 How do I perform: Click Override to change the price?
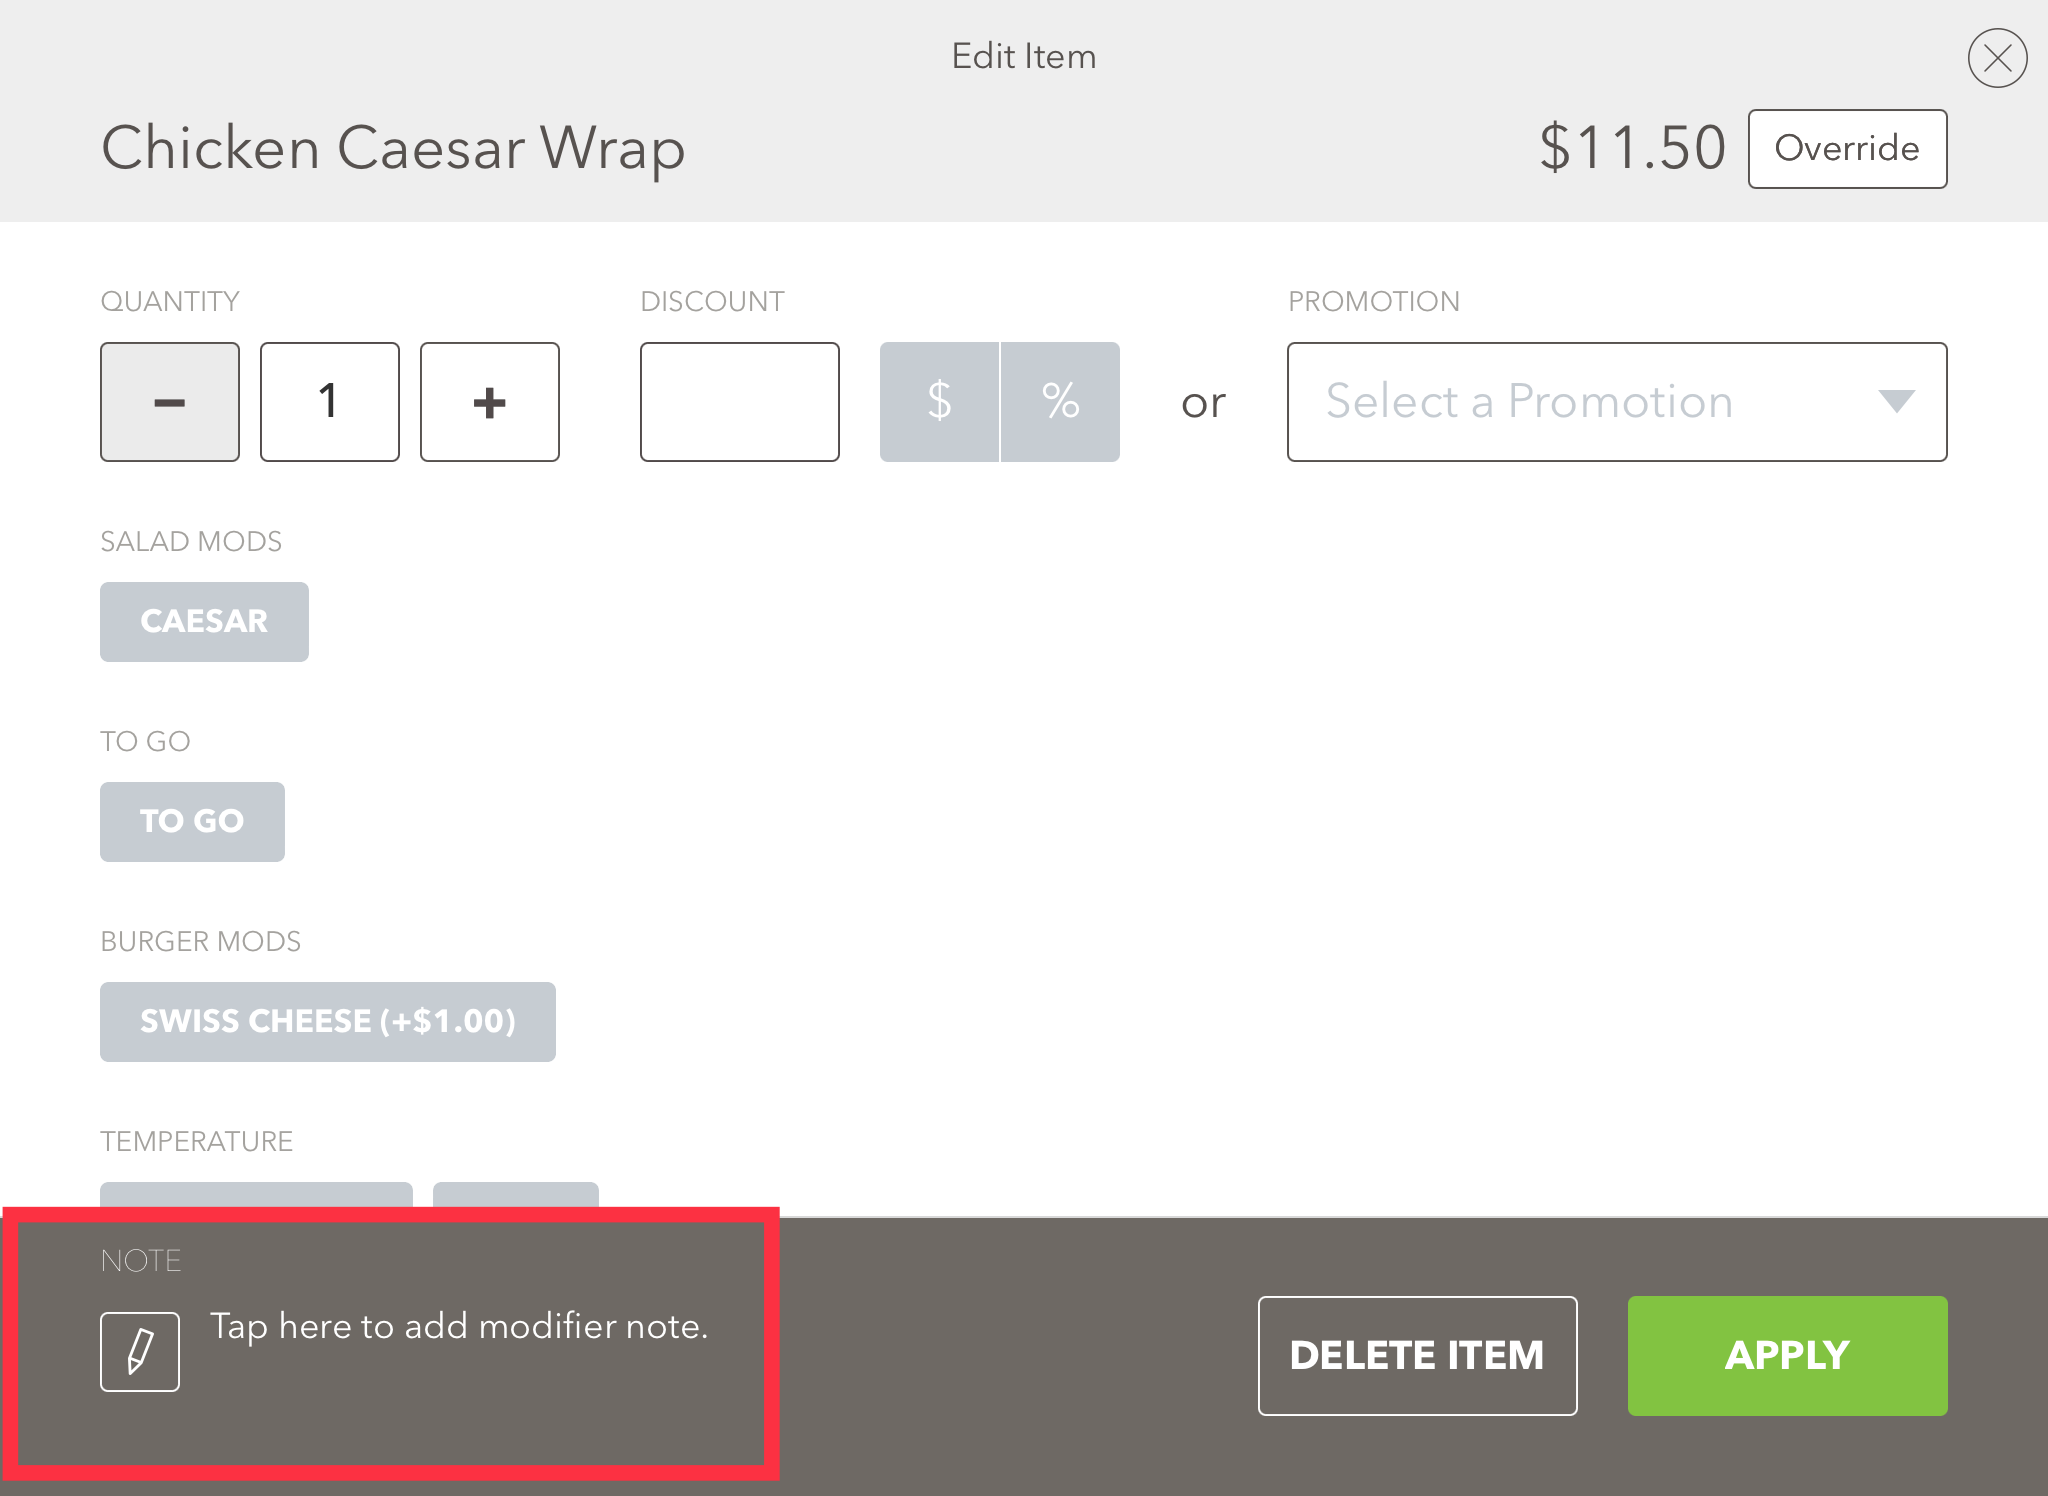(x=1847, y=148)
